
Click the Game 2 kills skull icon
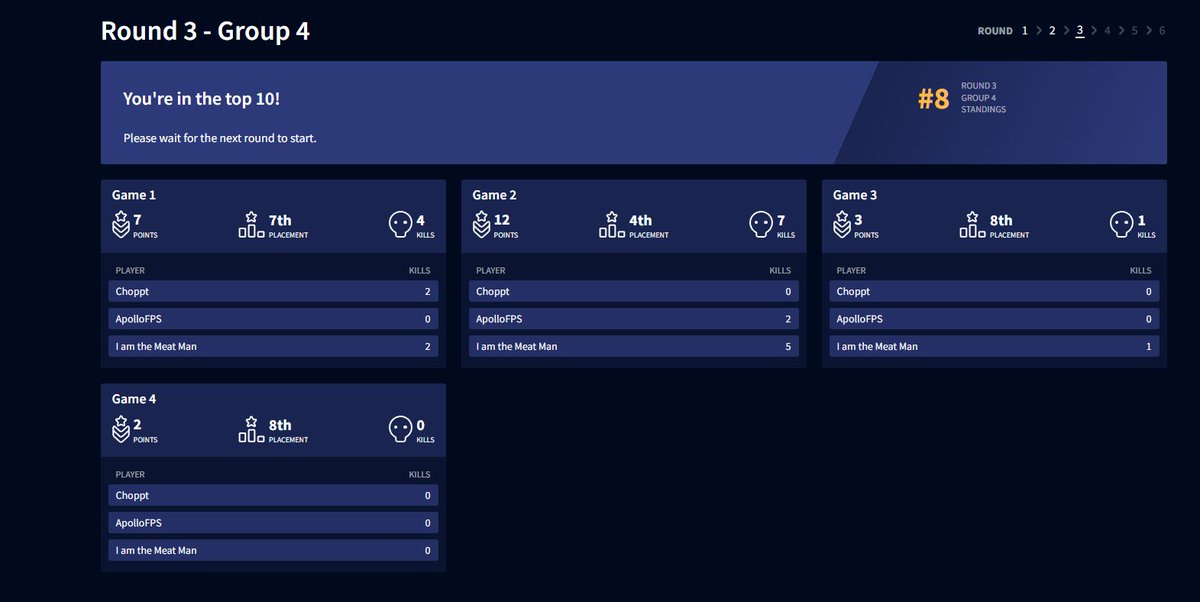click(x=761, y=224)
